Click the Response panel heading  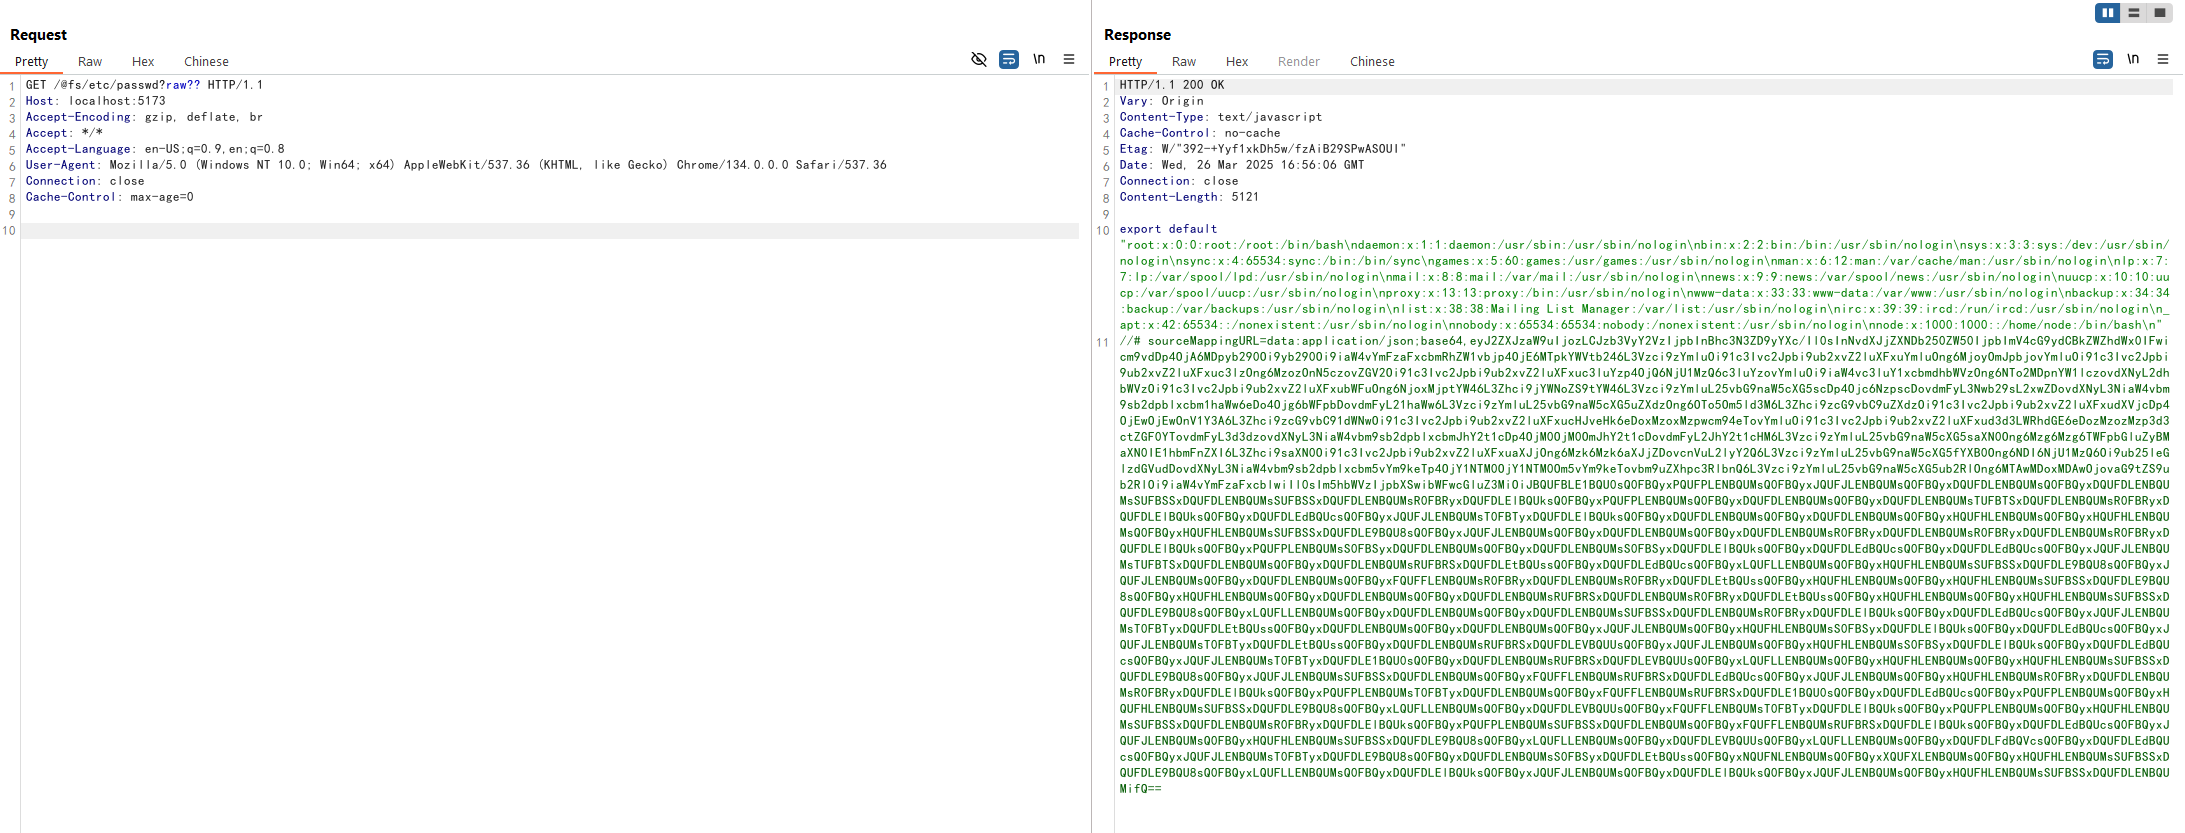point(1137,35)
